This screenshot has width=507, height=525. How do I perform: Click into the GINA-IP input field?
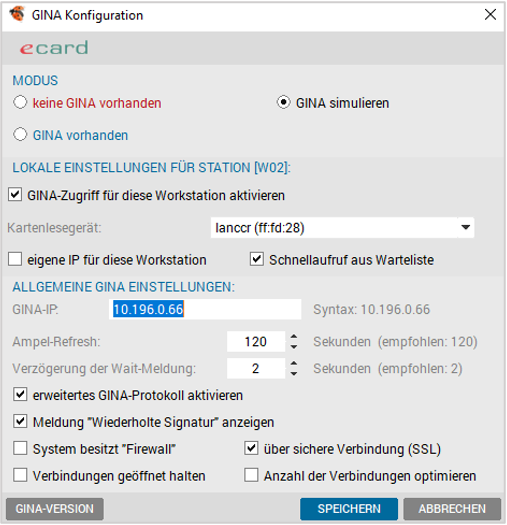coord(205,309)
